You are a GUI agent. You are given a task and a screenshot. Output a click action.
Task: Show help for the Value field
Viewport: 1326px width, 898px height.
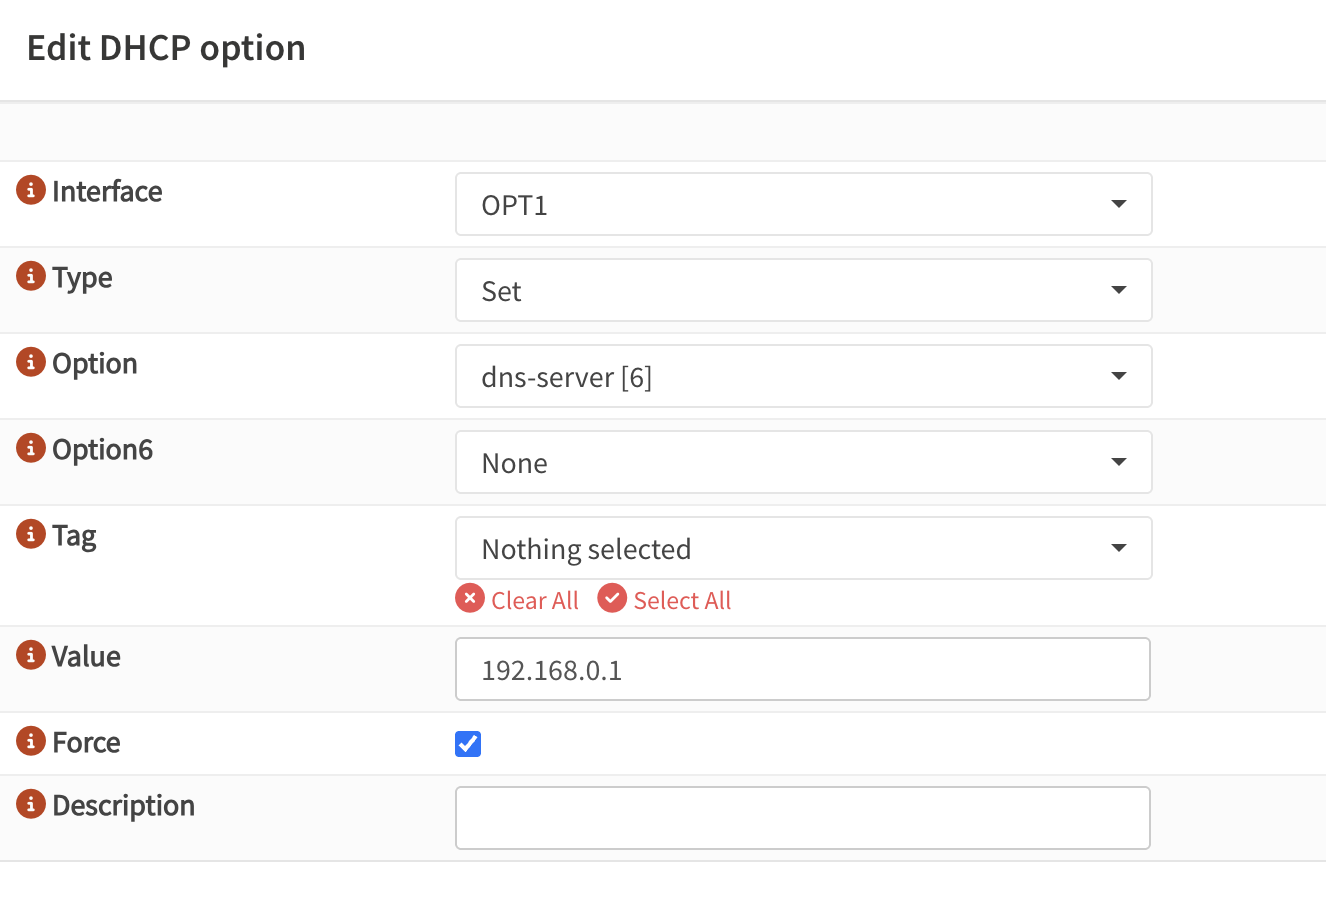pyautogui.click(x=31, y=654)
